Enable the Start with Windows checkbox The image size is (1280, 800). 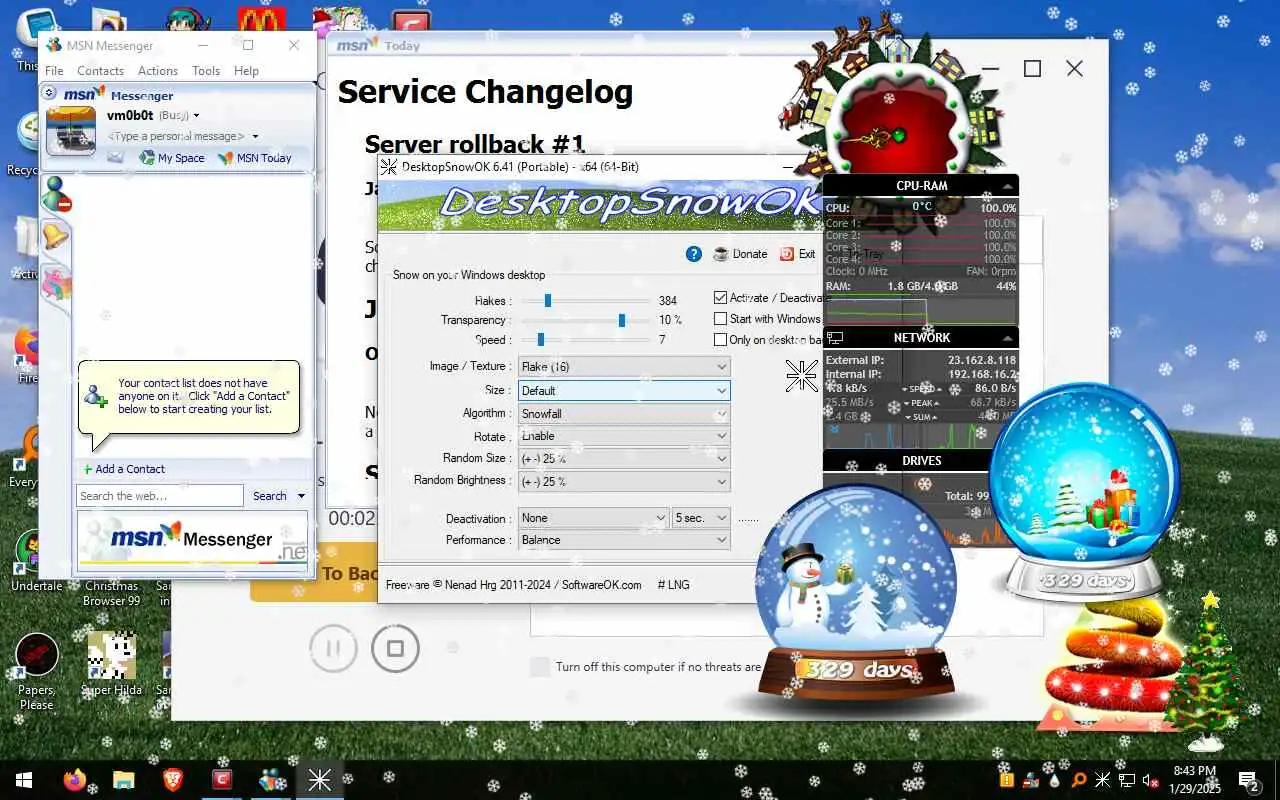(720, 319)
